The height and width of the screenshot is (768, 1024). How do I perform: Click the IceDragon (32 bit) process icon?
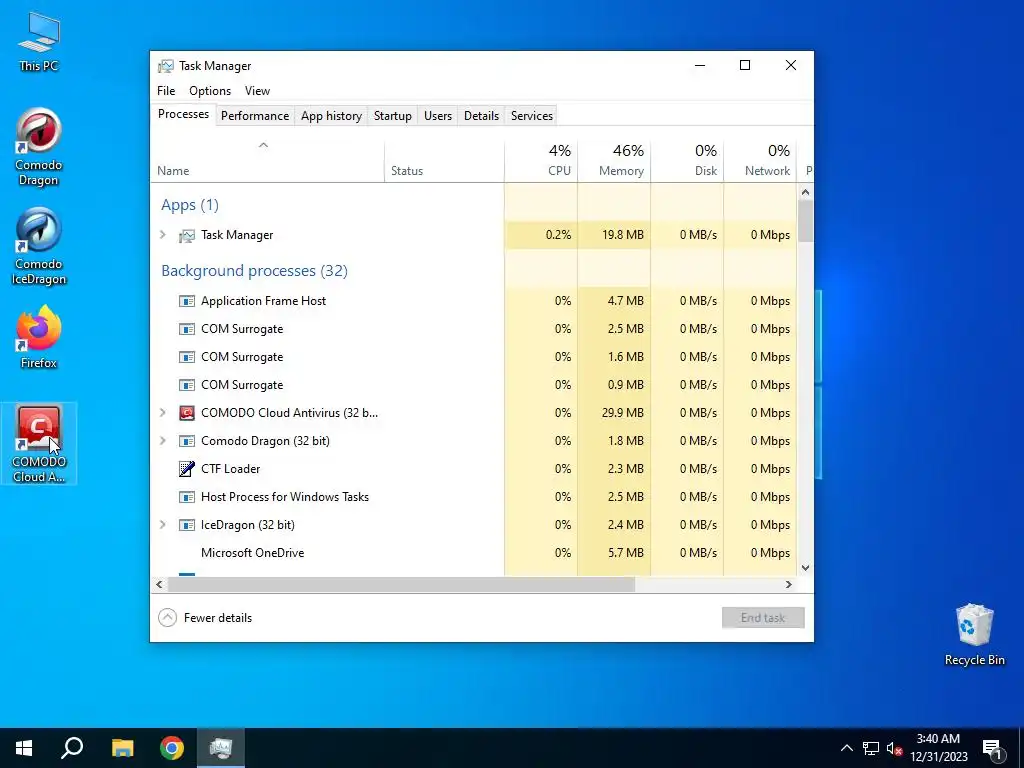(x=187, y=525)
